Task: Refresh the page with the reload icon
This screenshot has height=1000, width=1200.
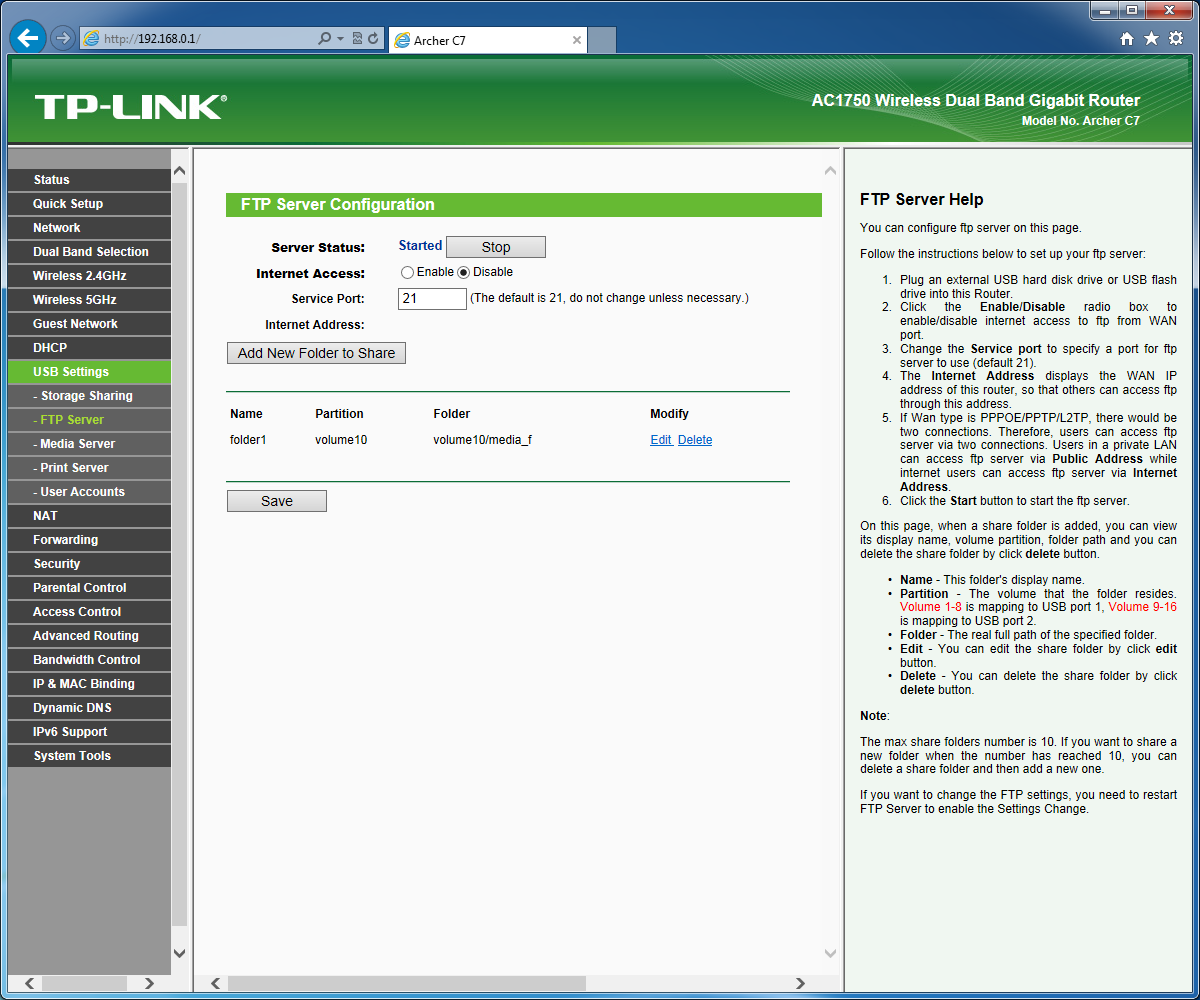Action: pos(373,39)
